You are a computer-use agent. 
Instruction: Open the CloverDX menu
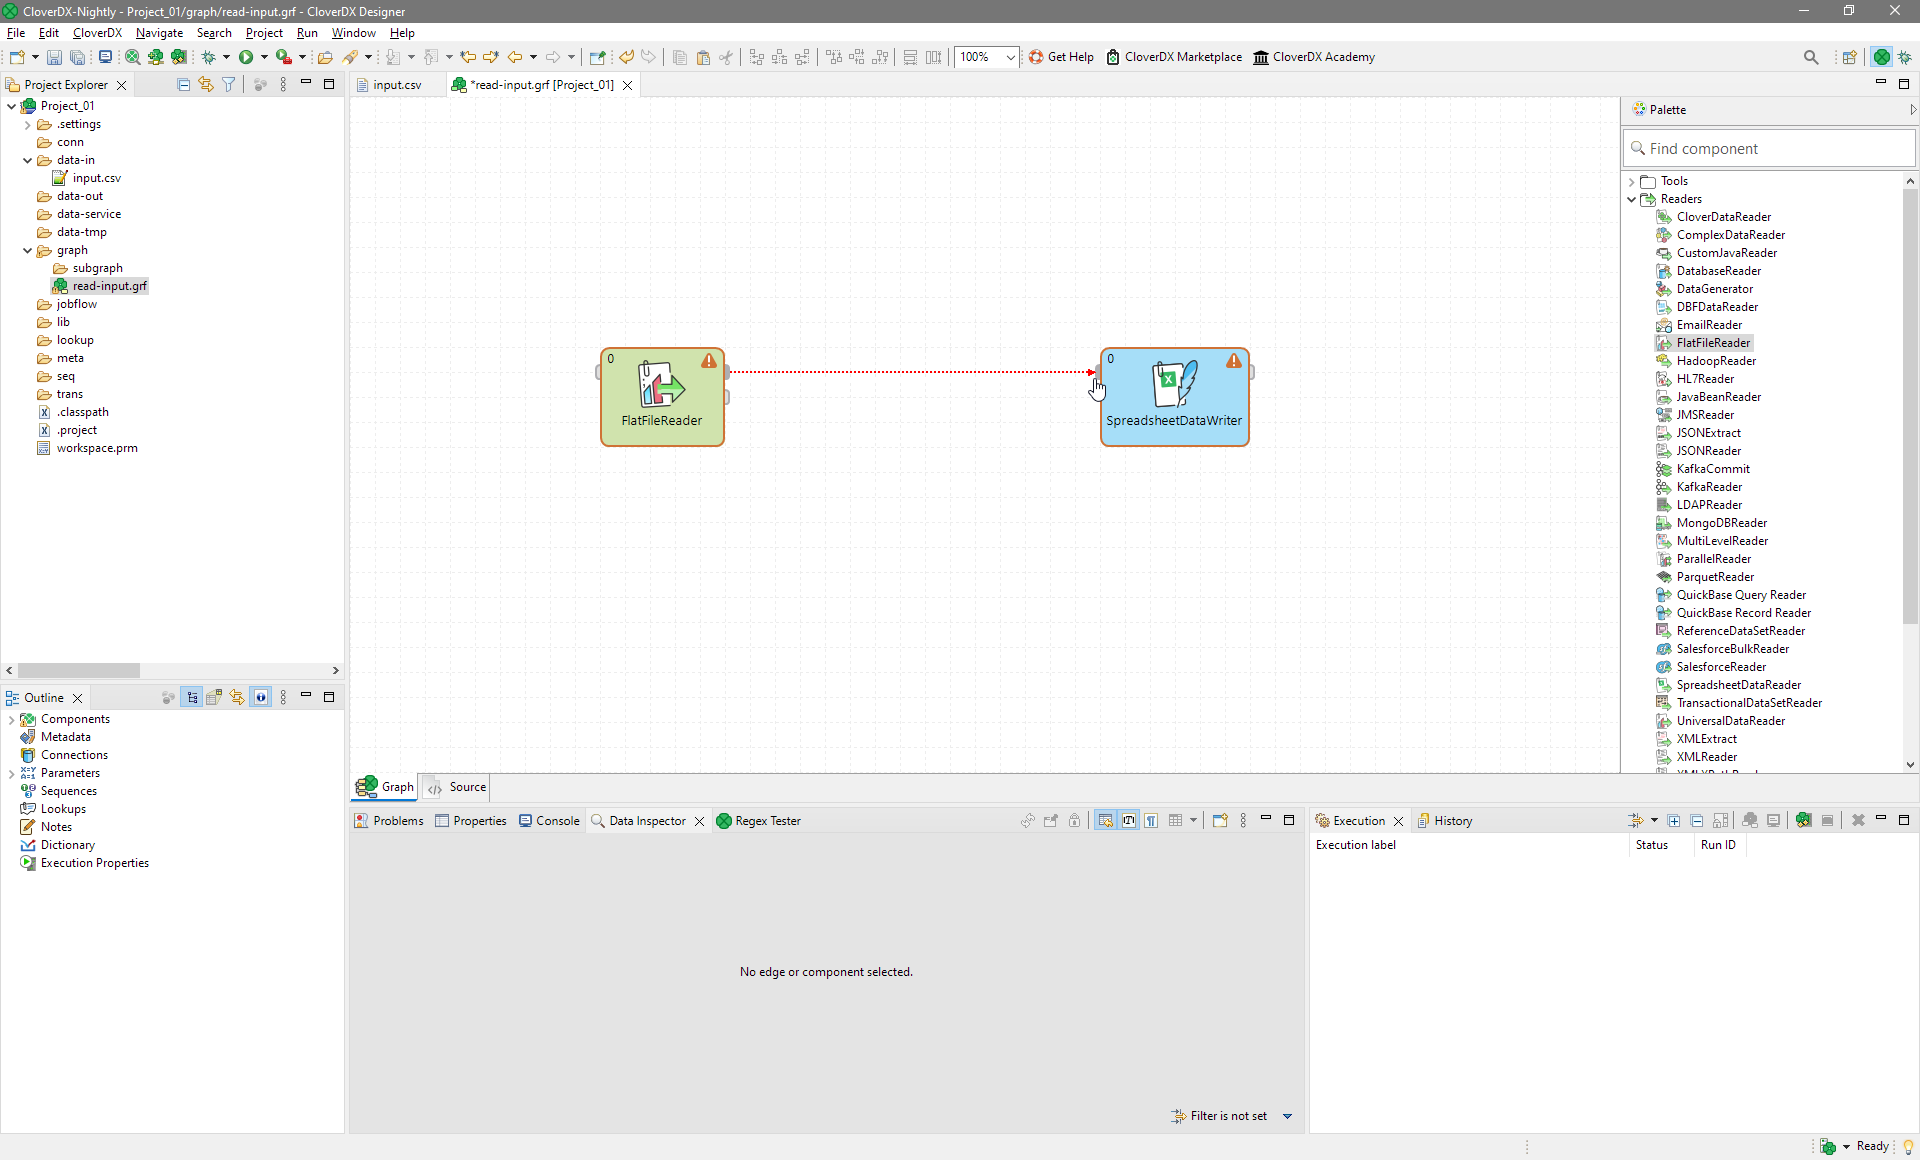[x=97, y=33]
